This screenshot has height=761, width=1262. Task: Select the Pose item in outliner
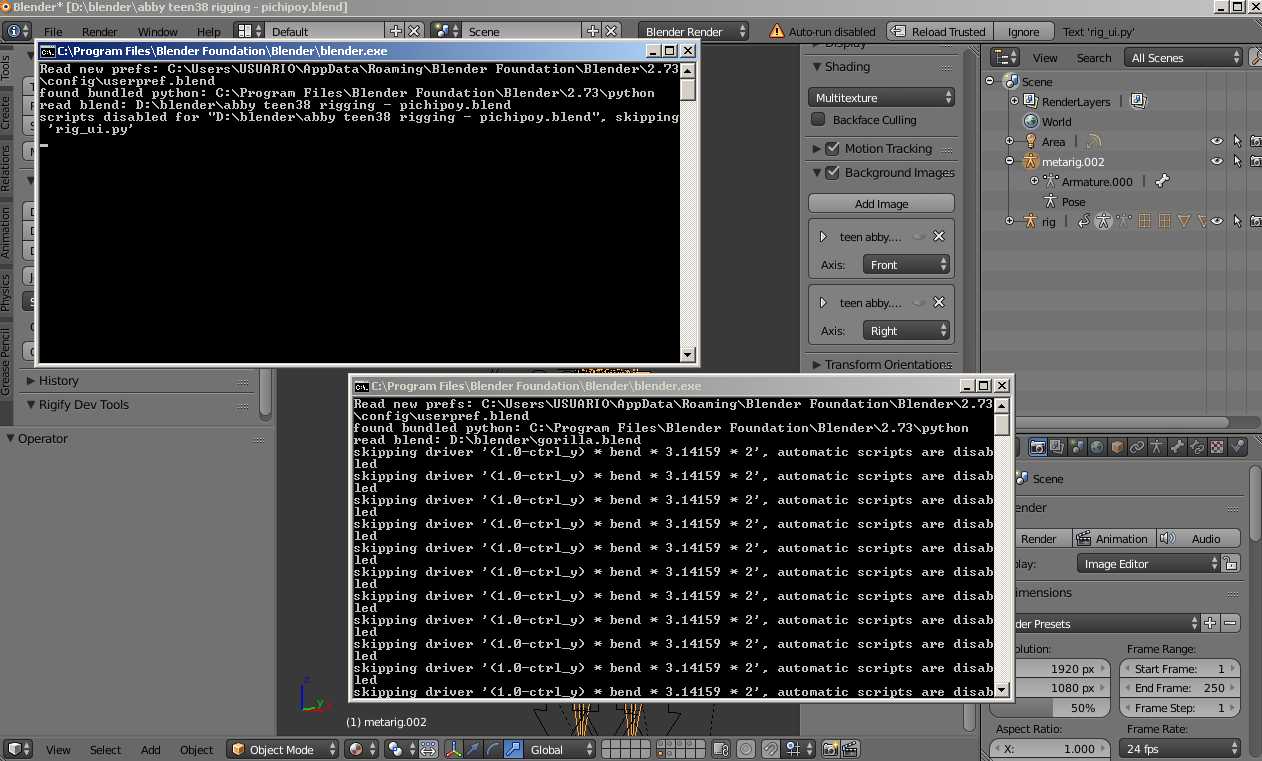click(x=1073, y=202)
